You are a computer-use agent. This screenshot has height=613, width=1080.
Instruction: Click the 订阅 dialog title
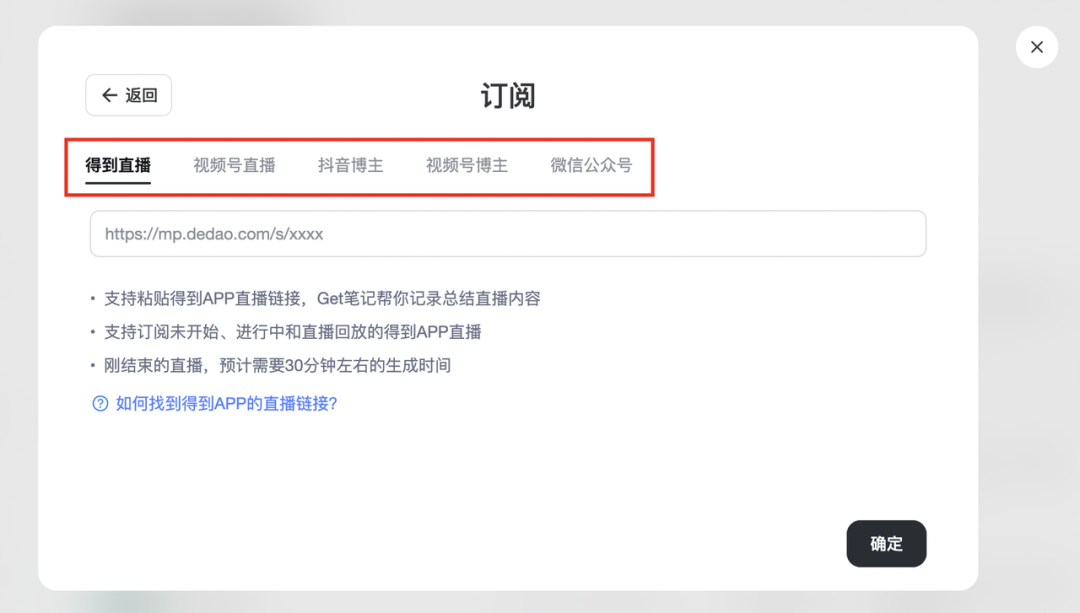point(508,96)
